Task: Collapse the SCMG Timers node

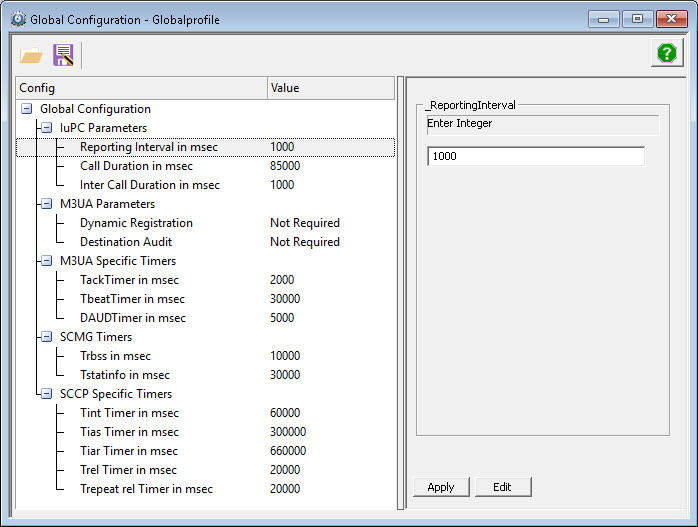Action: coord(46,337)
